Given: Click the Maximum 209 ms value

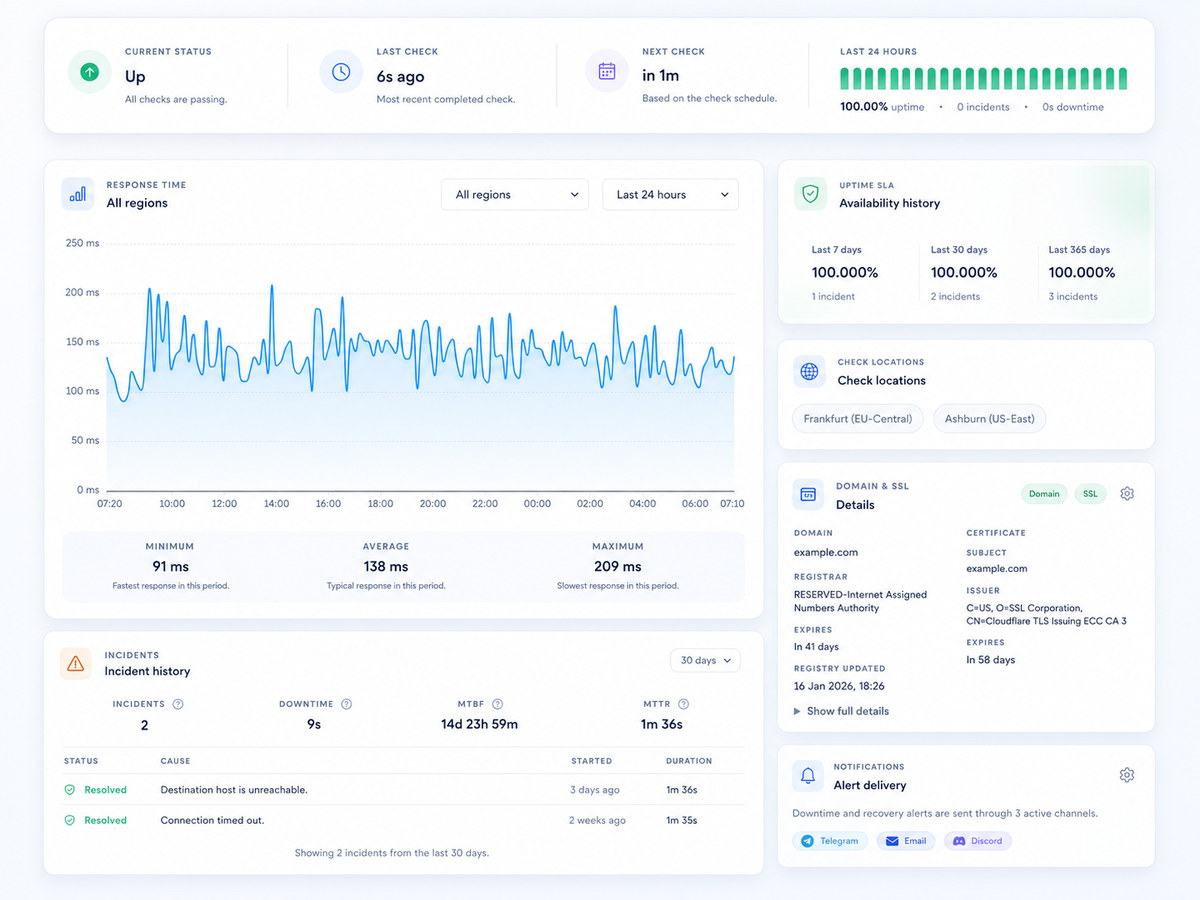Looking at the screenshot, I should [x=618, y=566].
